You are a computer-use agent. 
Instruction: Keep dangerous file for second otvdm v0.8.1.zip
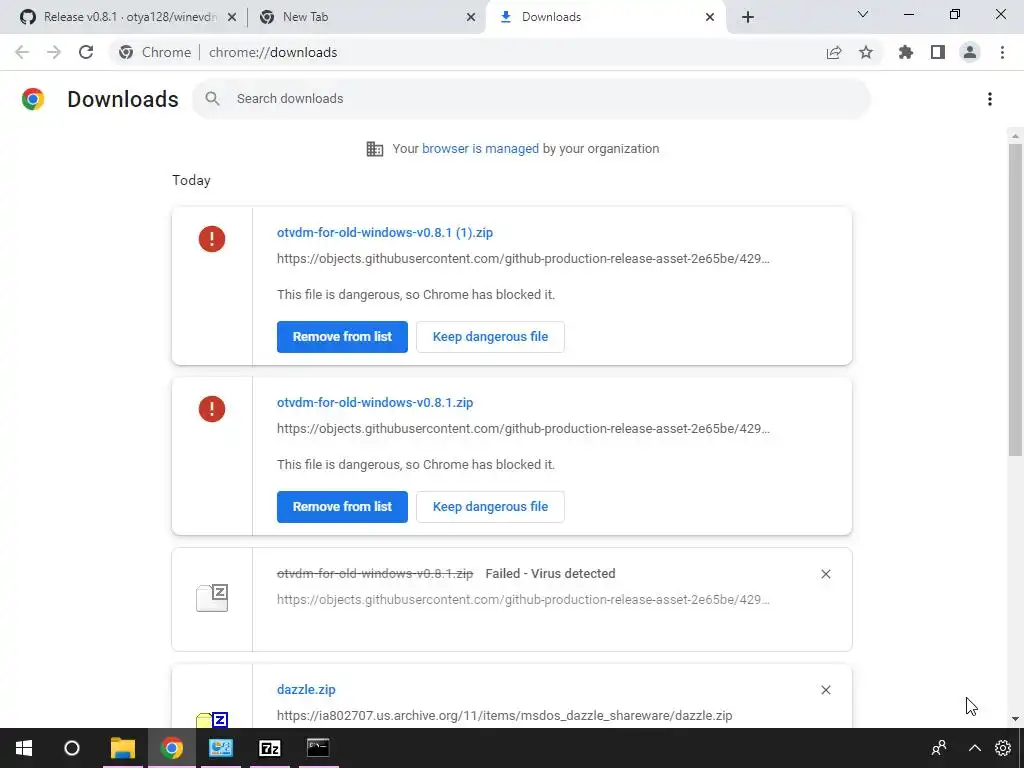pyautogui.click(x=490, y=507)
